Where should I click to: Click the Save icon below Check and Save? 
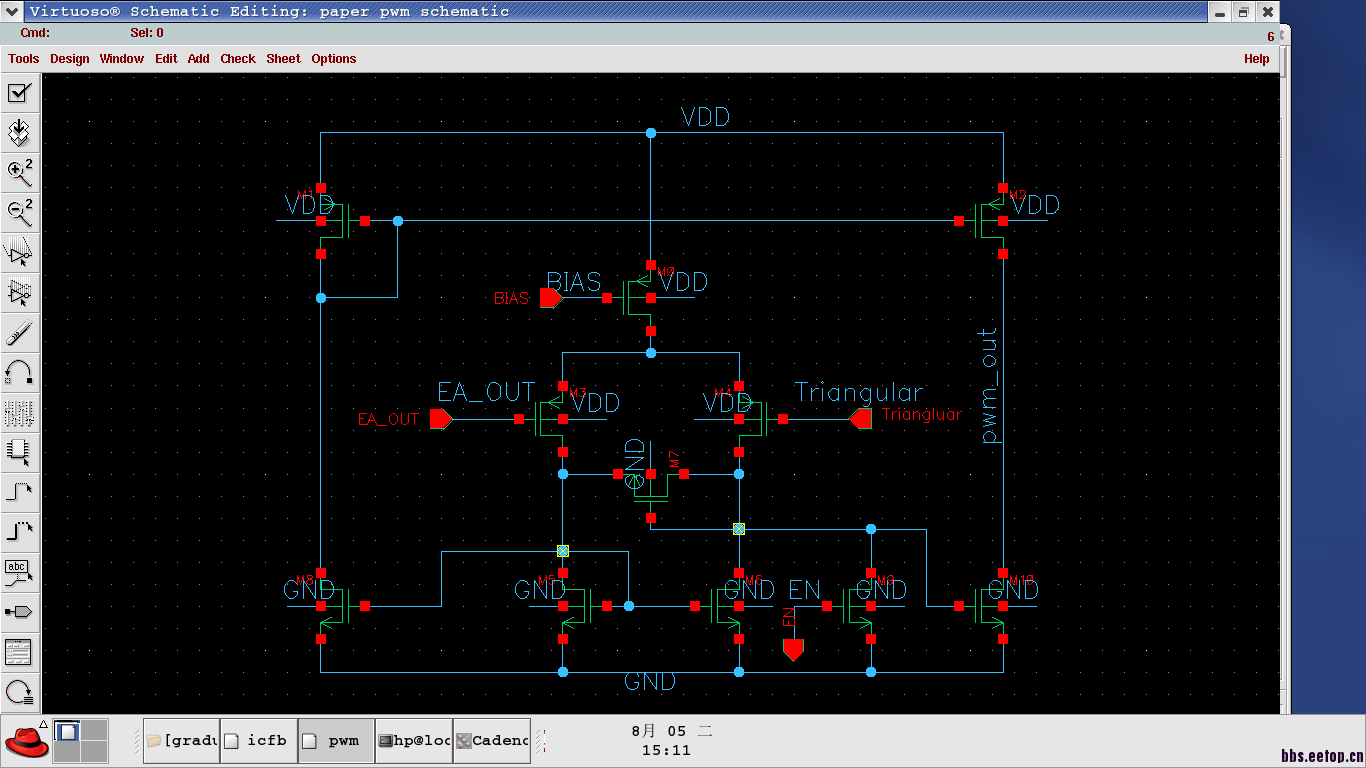click(19, 132)
